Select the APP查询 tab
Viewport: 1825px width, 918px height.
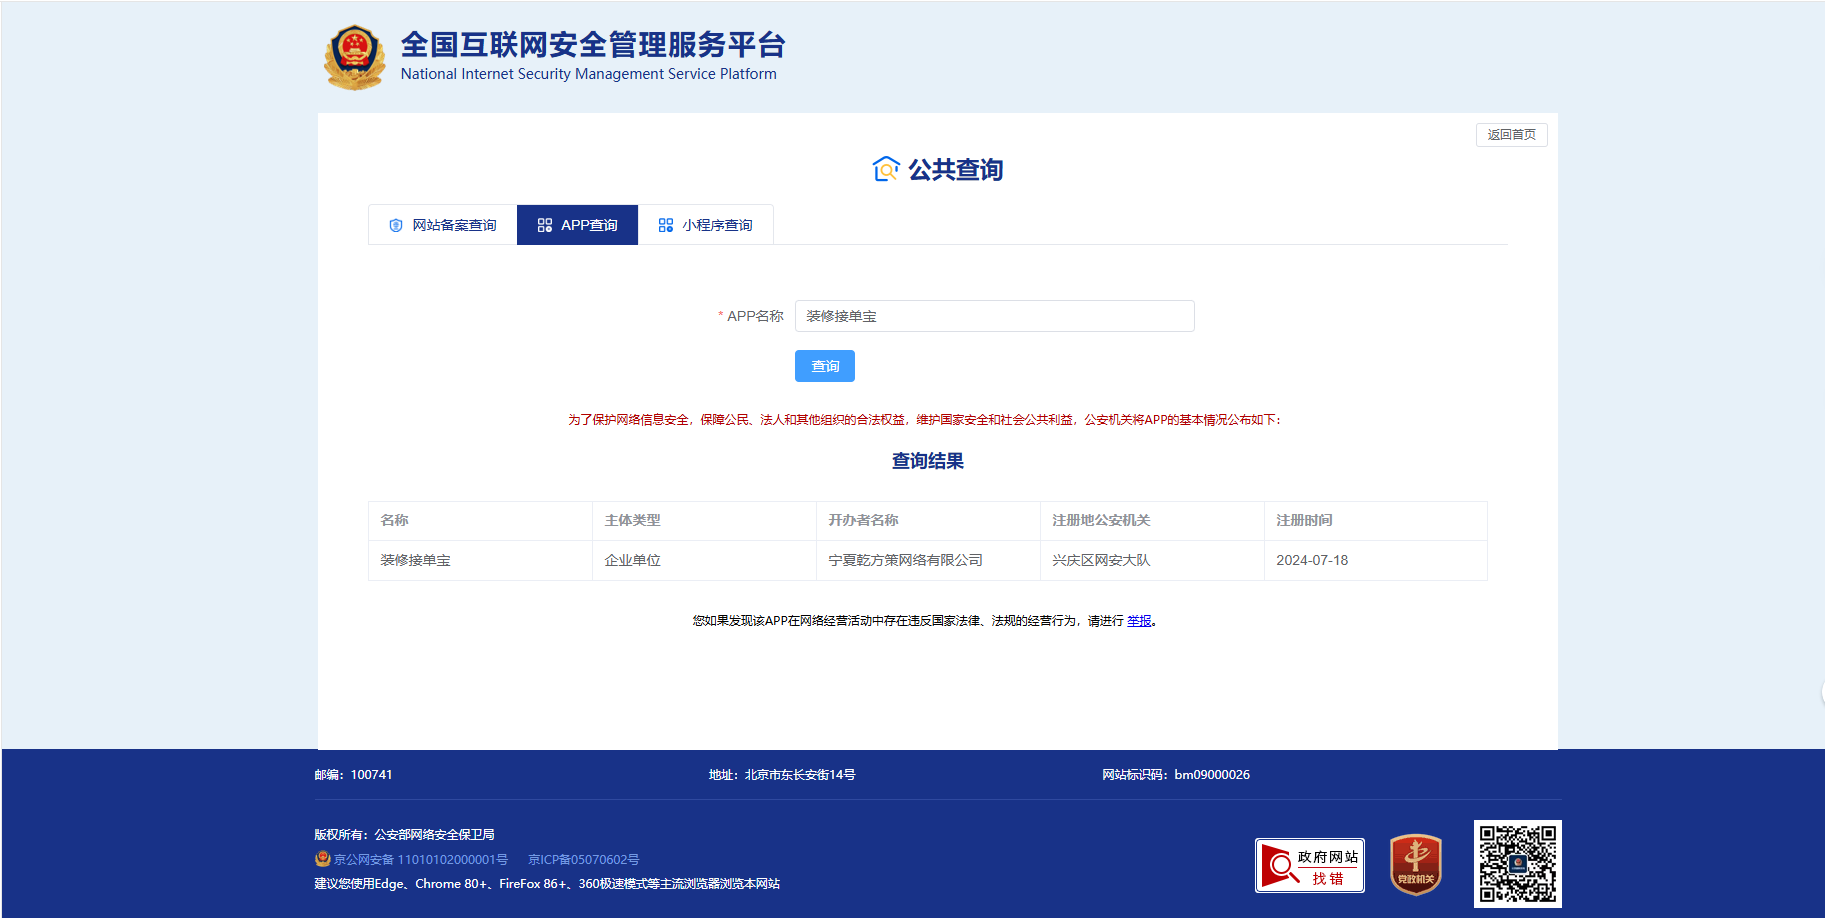[x=577, y=225]
